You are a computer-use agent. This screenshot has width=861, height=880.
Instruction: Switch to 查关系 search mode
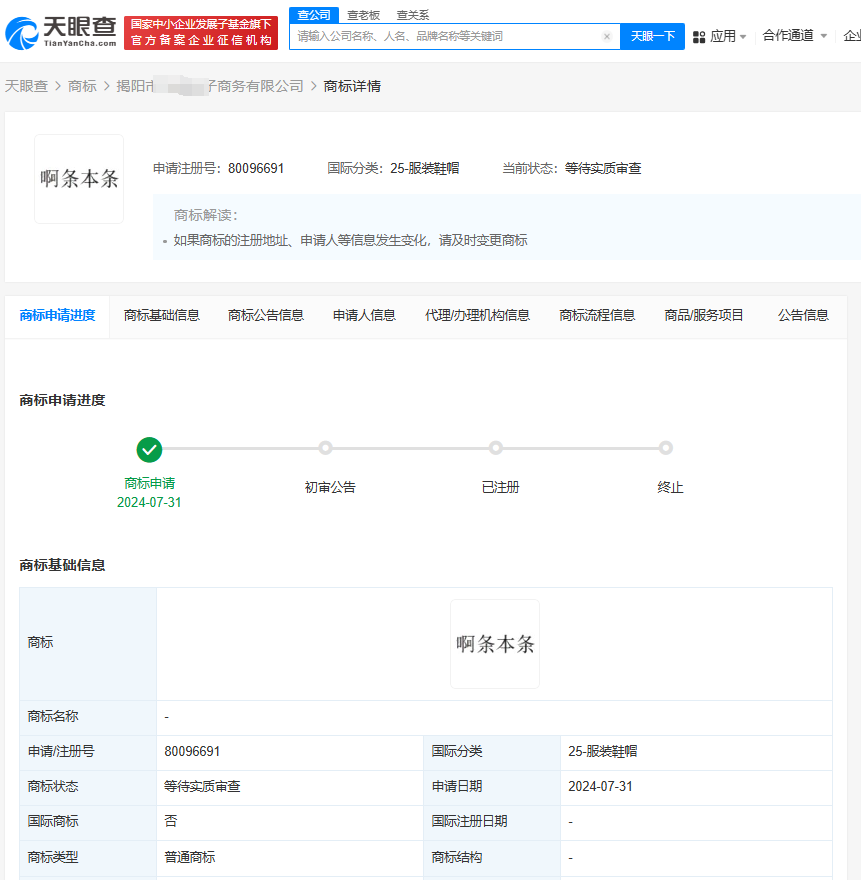[x=414, y=15]
